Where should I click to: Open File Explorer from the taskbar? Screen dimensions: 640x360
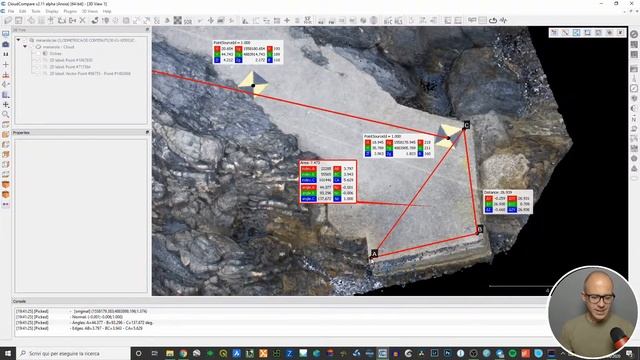point(170,353)
